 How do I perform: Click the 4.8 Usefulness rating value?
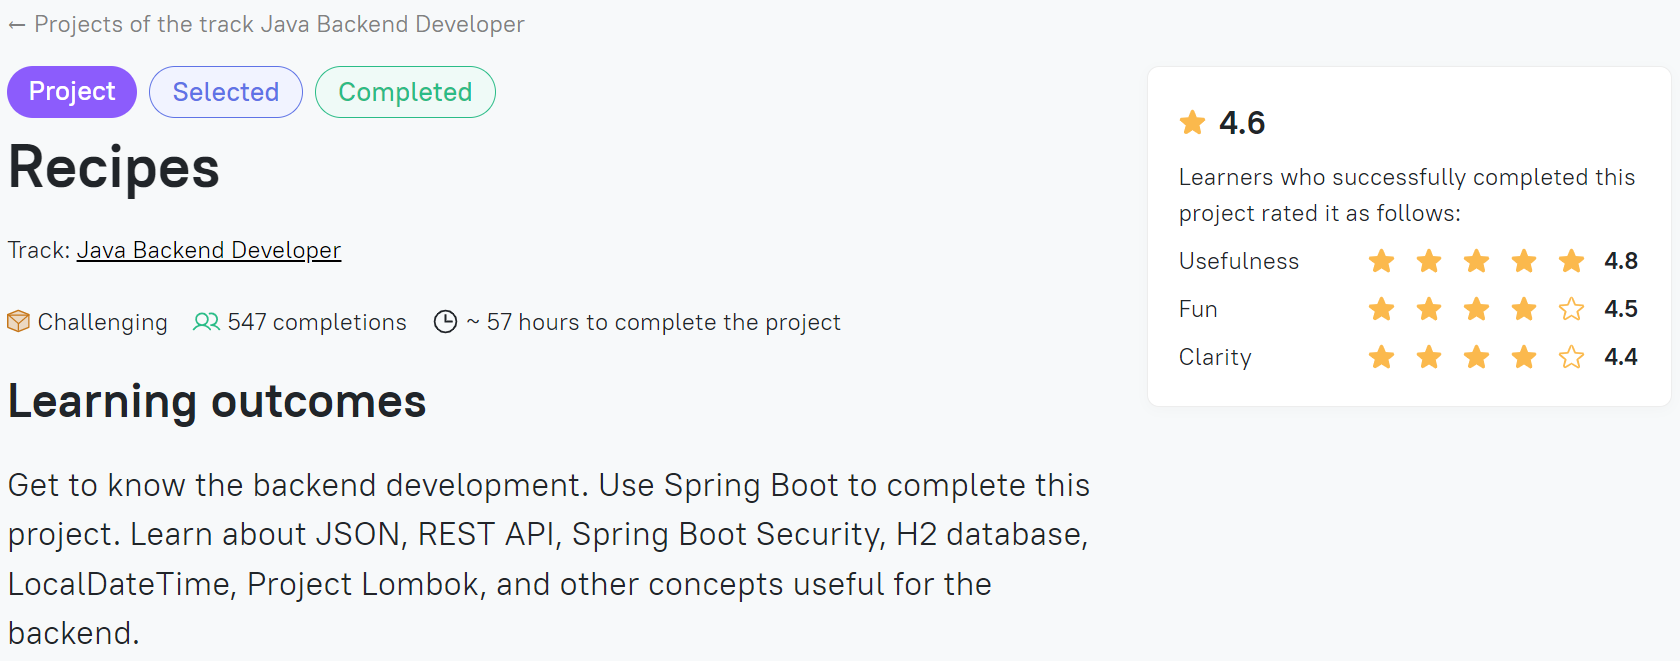1623,260
